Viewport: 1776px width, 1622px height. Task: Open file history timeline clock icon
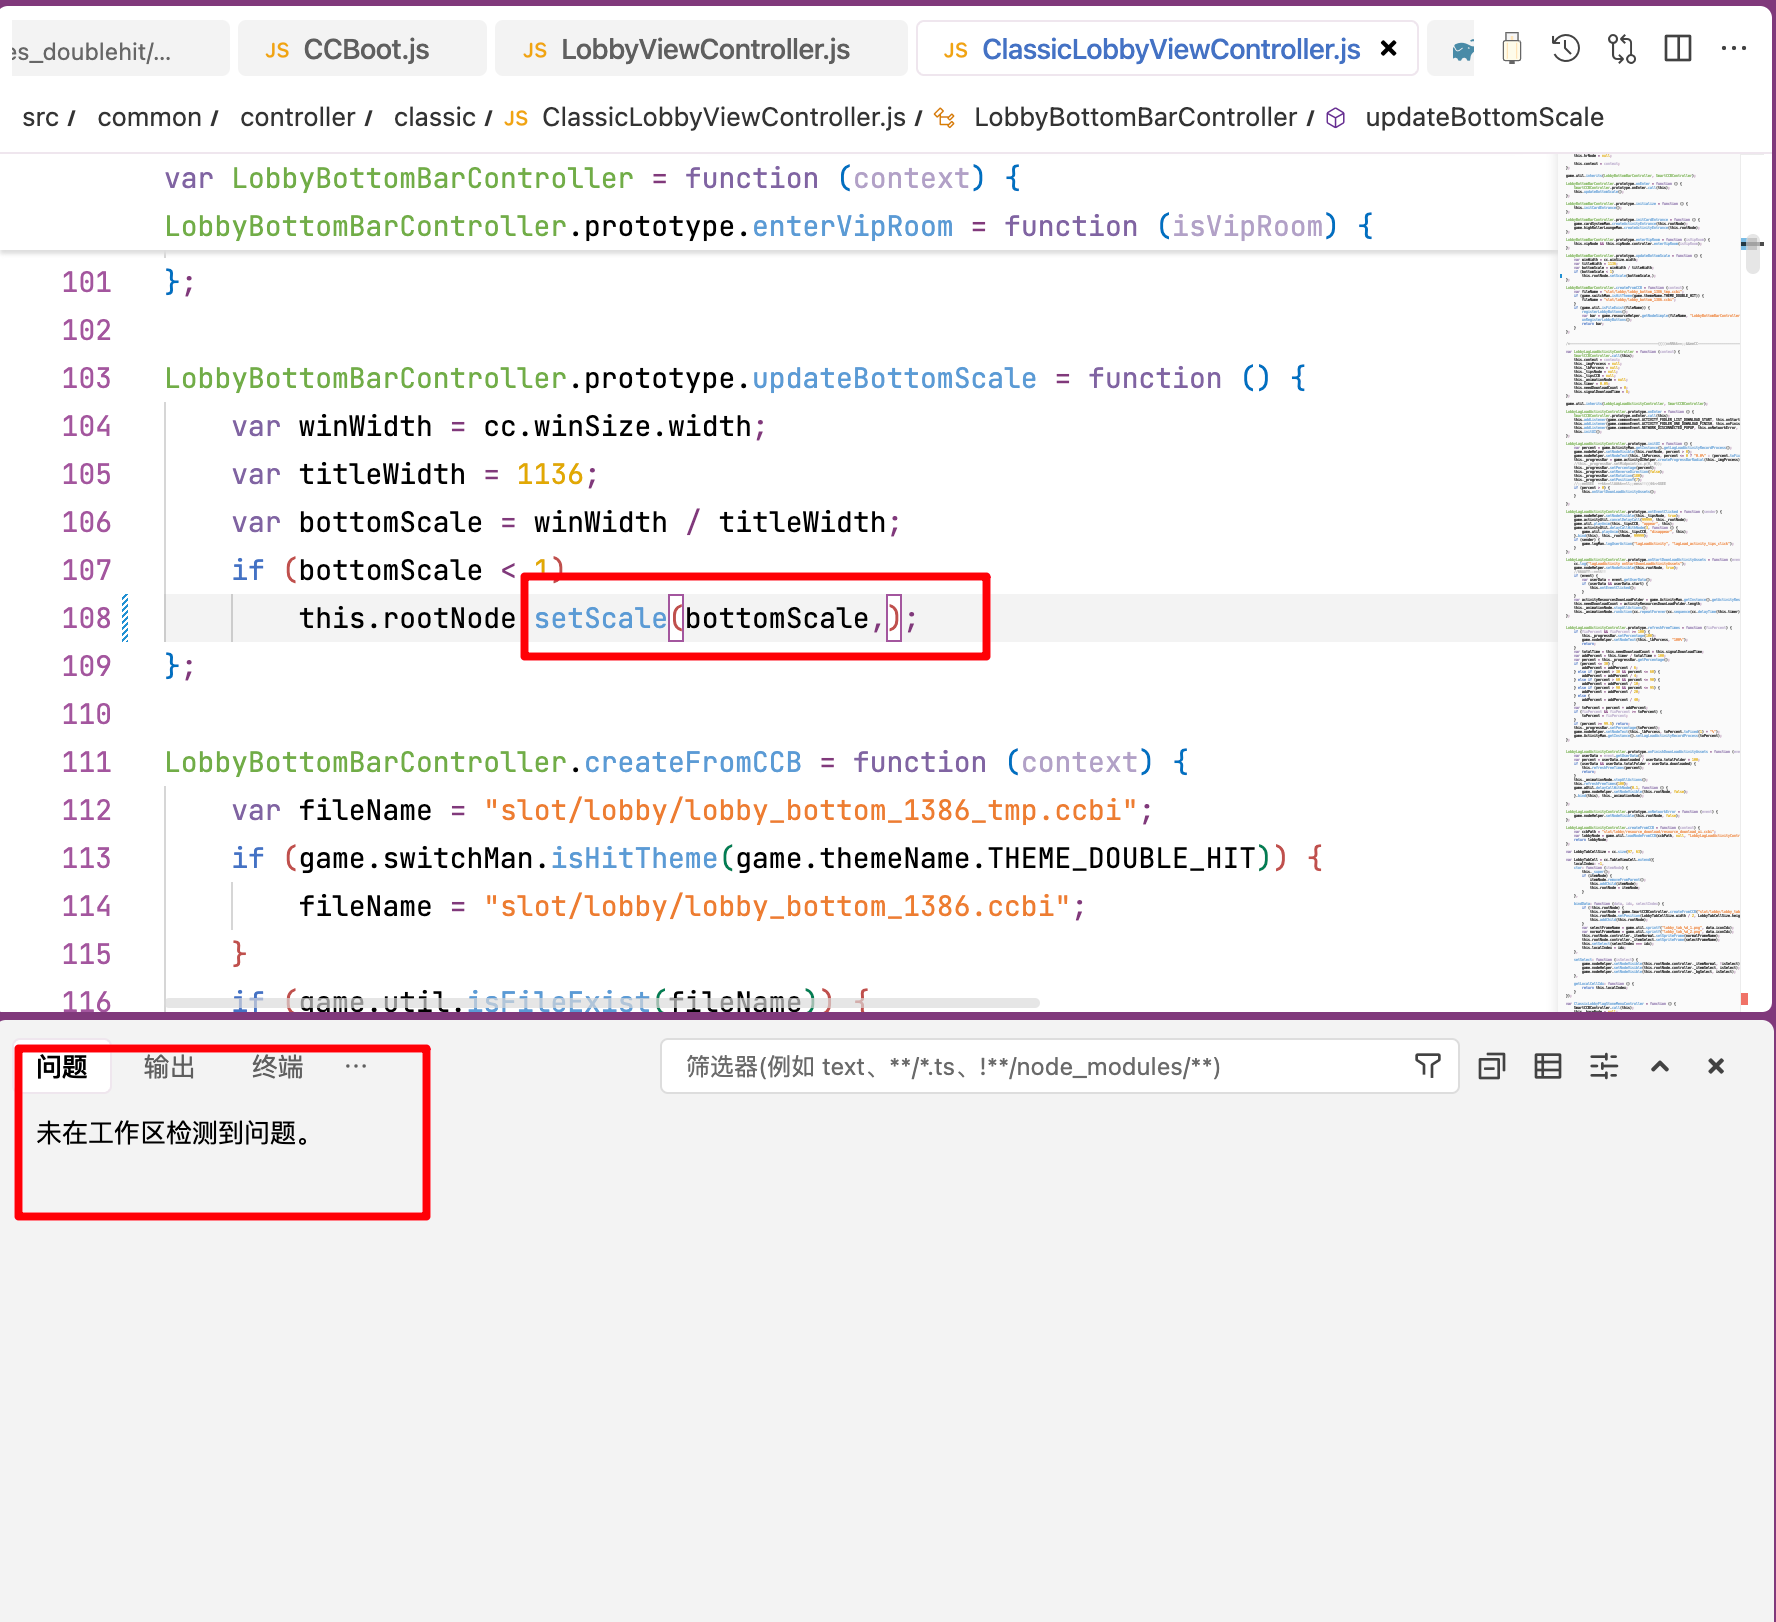click(1565, 48)
